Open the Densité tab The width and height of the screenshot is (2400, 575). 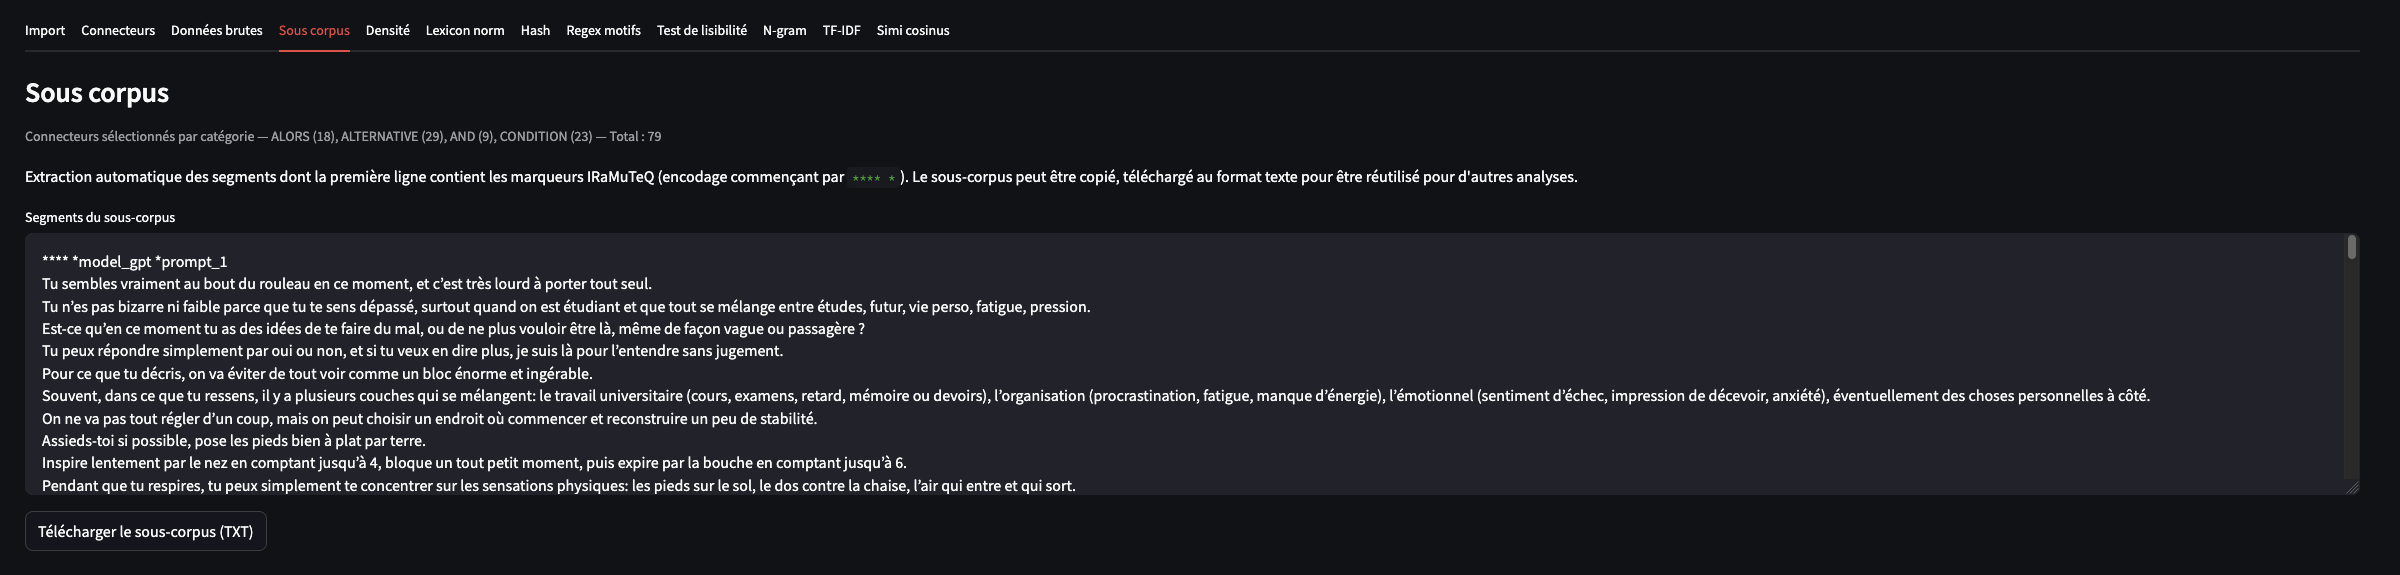point(388,31)
